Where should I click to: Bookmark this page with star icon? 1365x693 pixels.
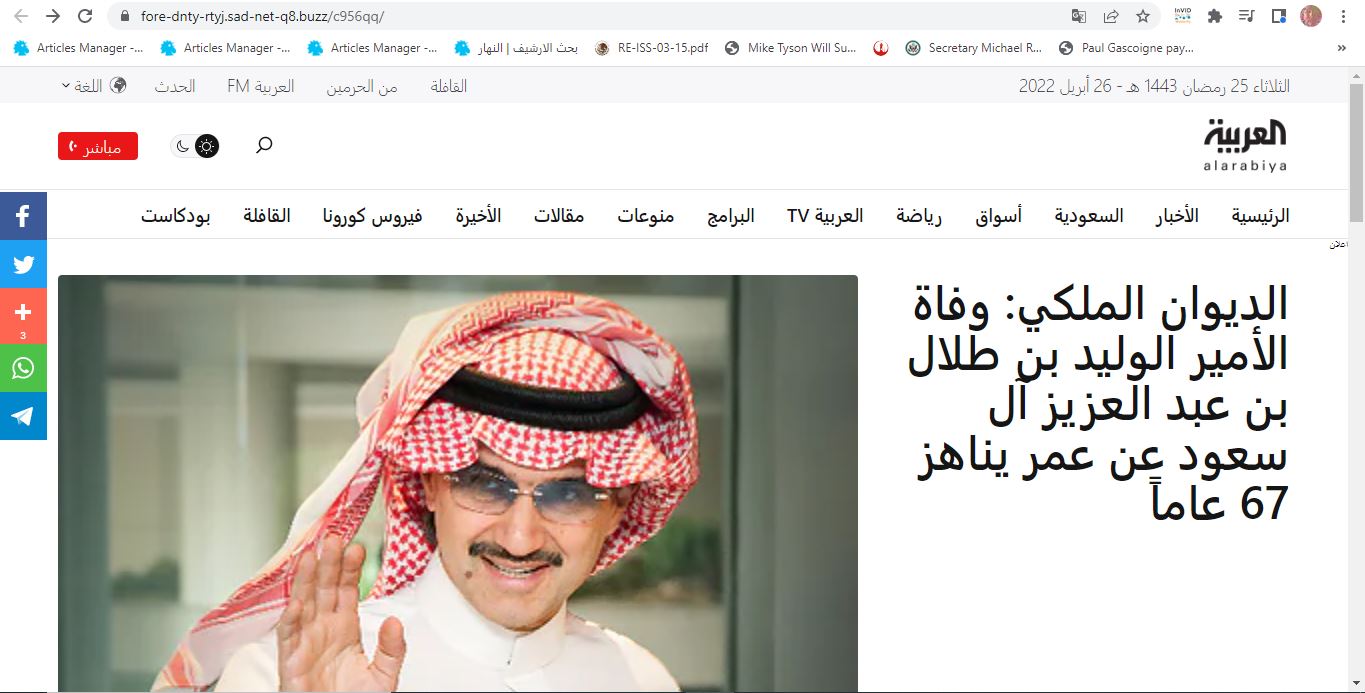[x=1142, y=16]
